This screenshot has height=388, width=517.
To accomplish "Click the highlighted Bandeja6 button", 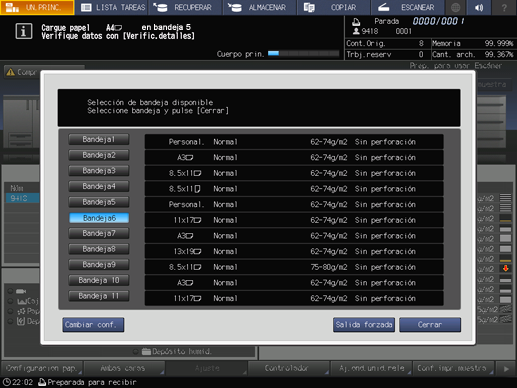I will [x=99, y=218].
